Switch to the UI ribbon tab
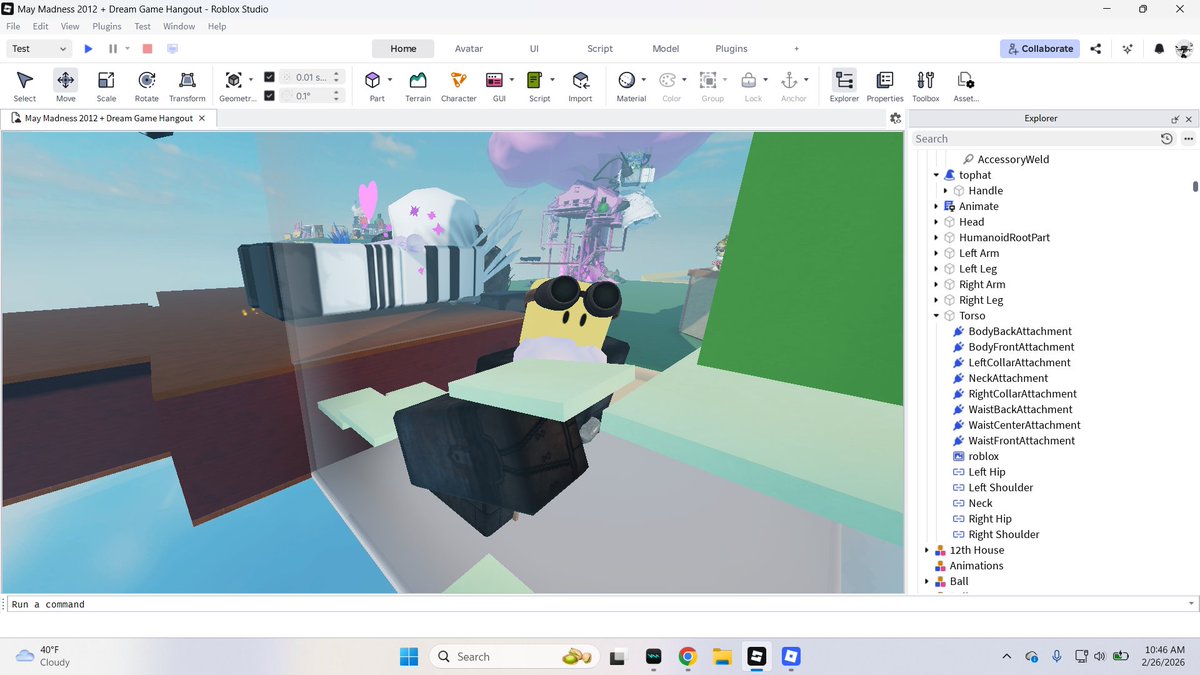 point(535,48)
